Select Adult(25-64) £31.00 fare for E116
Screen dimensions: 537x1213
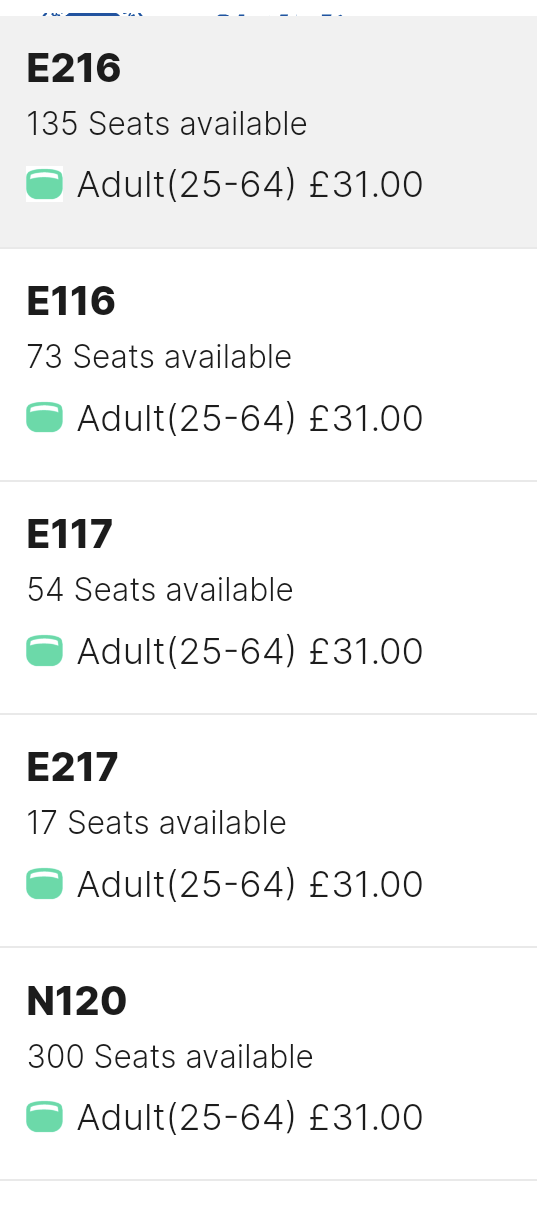(250, 418)
